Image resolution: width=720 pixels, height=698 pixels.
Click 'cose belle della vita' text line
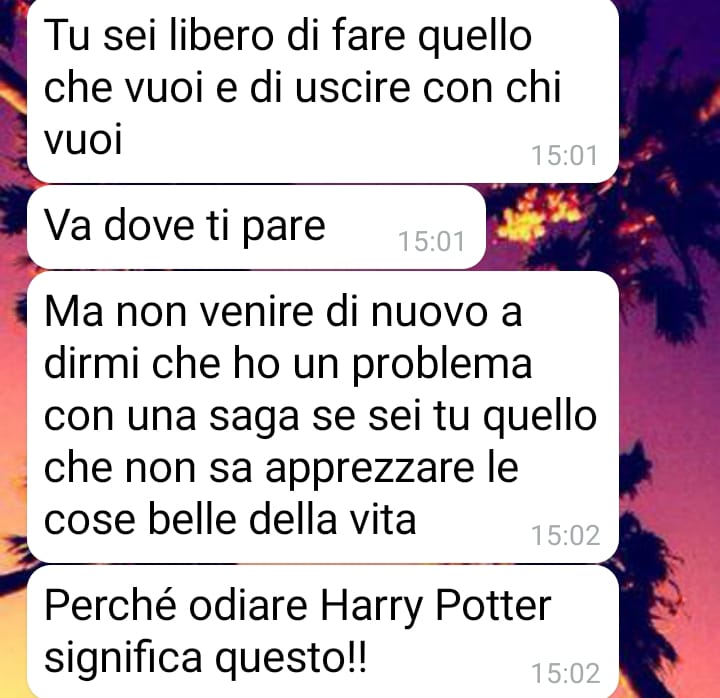(230, 520)
